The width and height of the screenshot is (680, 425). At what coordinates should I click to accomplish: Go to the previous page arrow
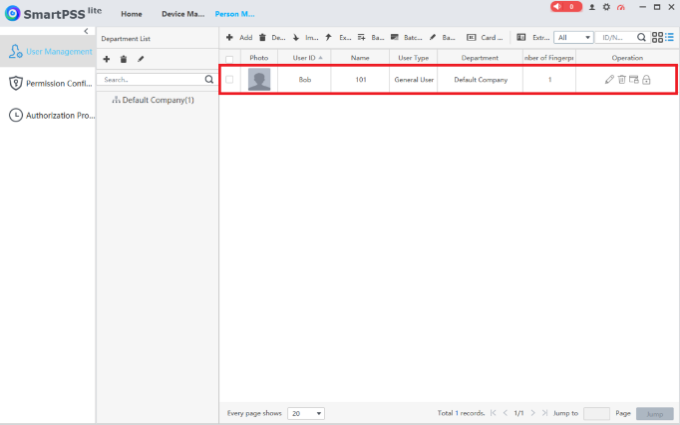click(x=505, y=413)
